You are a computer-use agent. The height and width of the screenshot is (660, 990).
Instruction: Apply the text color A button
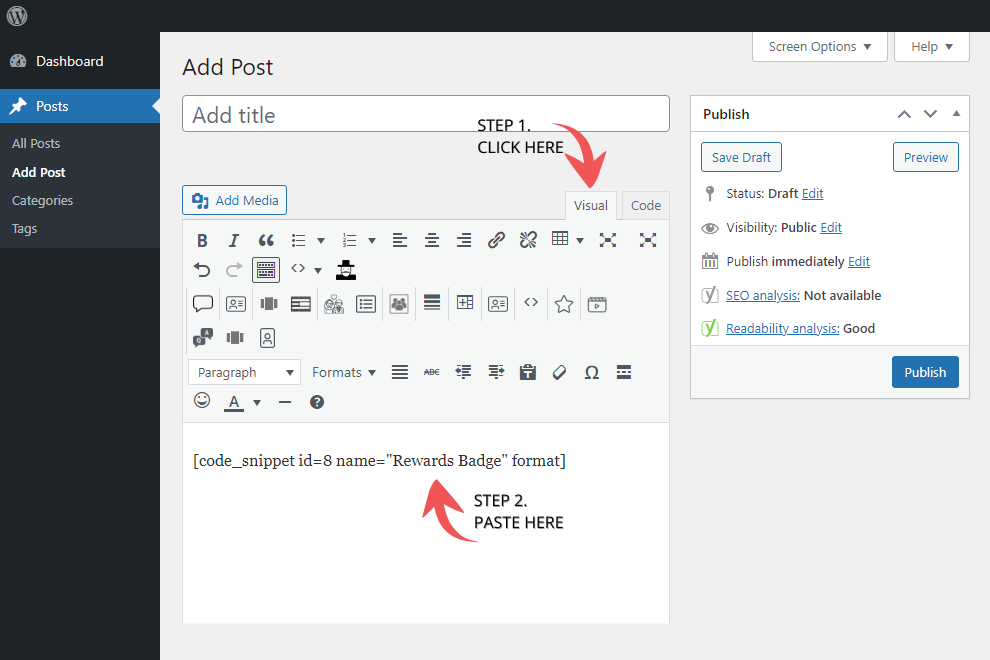234,403
